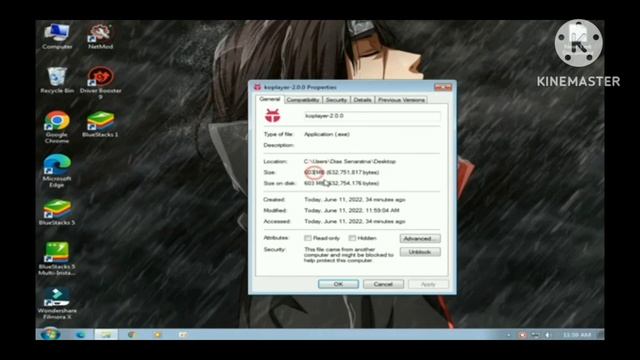This screenshot has height=360, width=640.
Task: Click the Accessed date value text
Action: pyautogui.click(x=355, y=221)
